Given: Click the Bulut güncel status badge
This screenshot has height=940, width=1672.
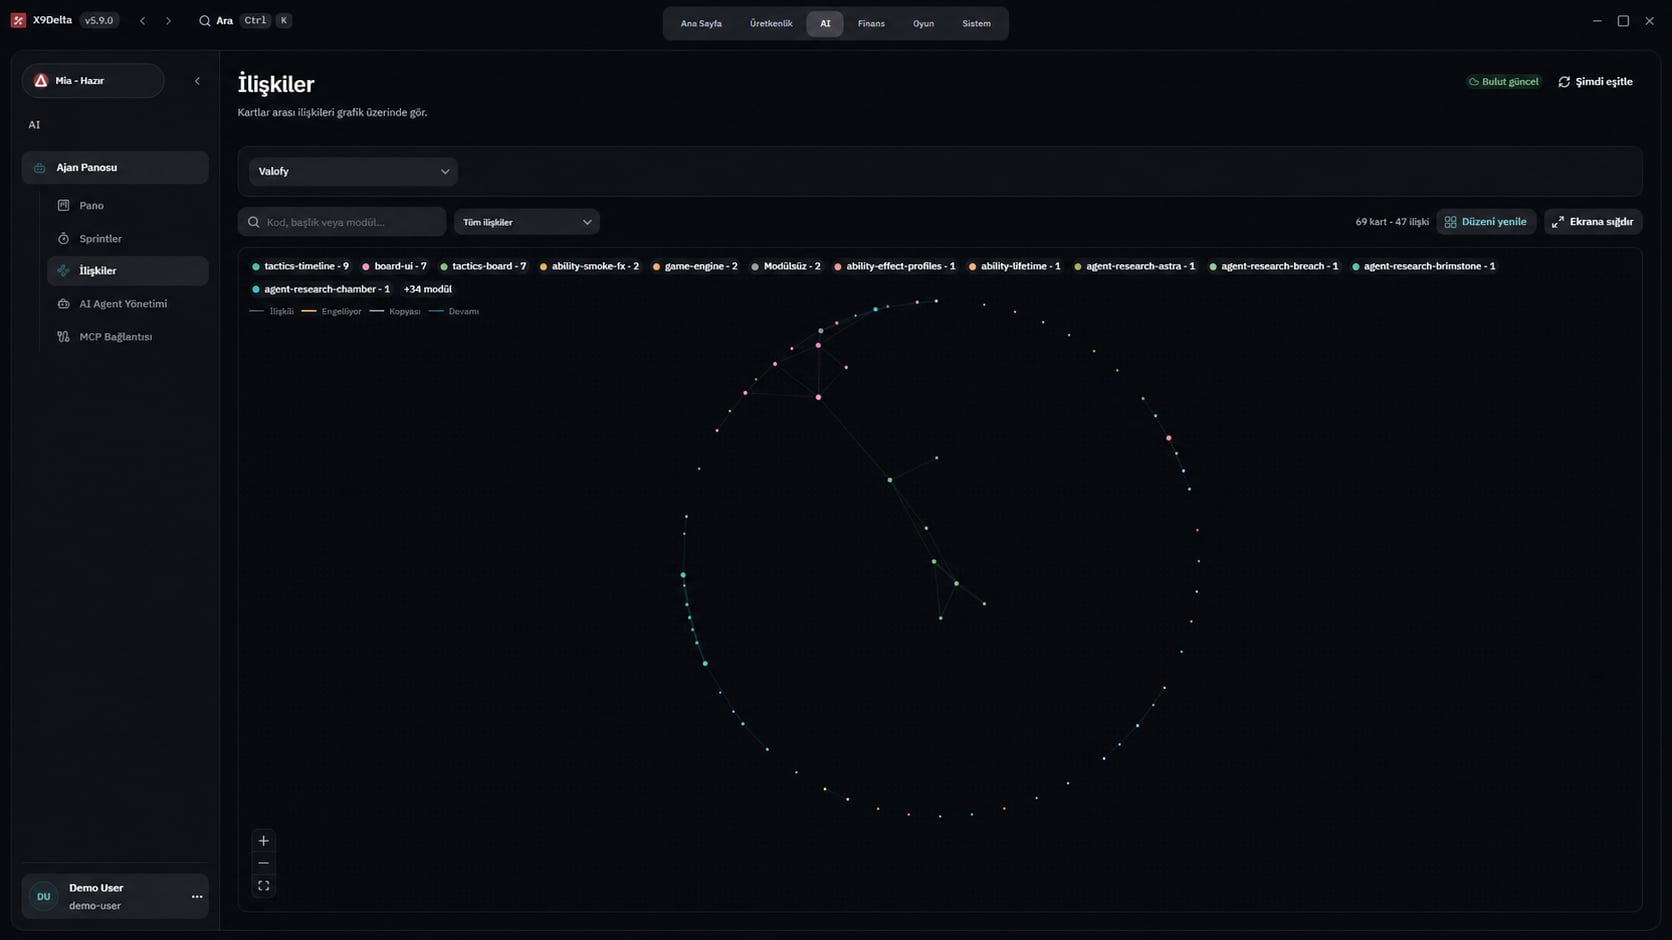Looking at the screenshot, I should coord(1504,82).
